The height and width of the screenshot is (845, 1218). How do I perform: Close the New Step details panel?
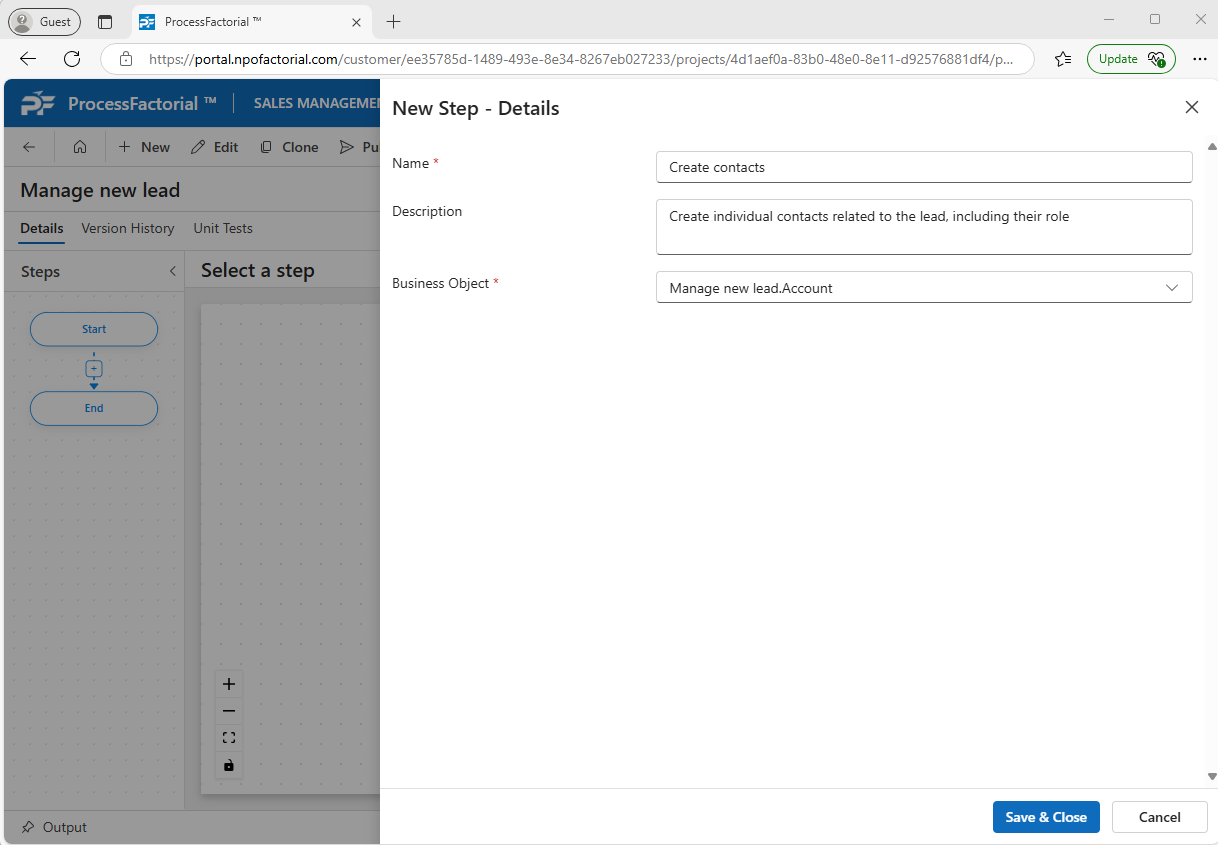coord(1191,108)
